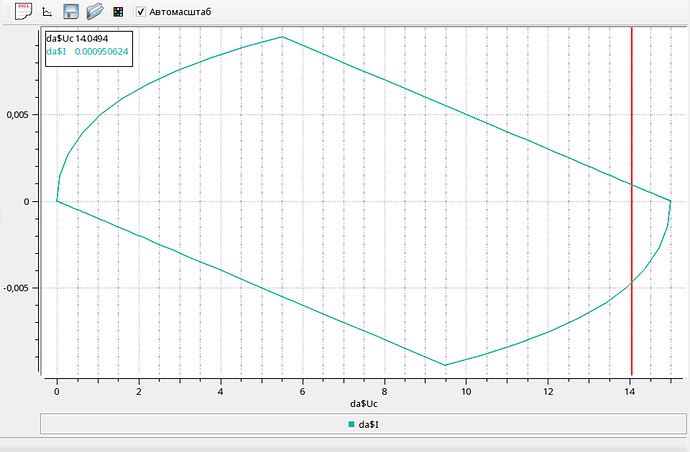Click the green da$I legend color square
This screenshot has height=452, width=690.
[x=351, y=424]
